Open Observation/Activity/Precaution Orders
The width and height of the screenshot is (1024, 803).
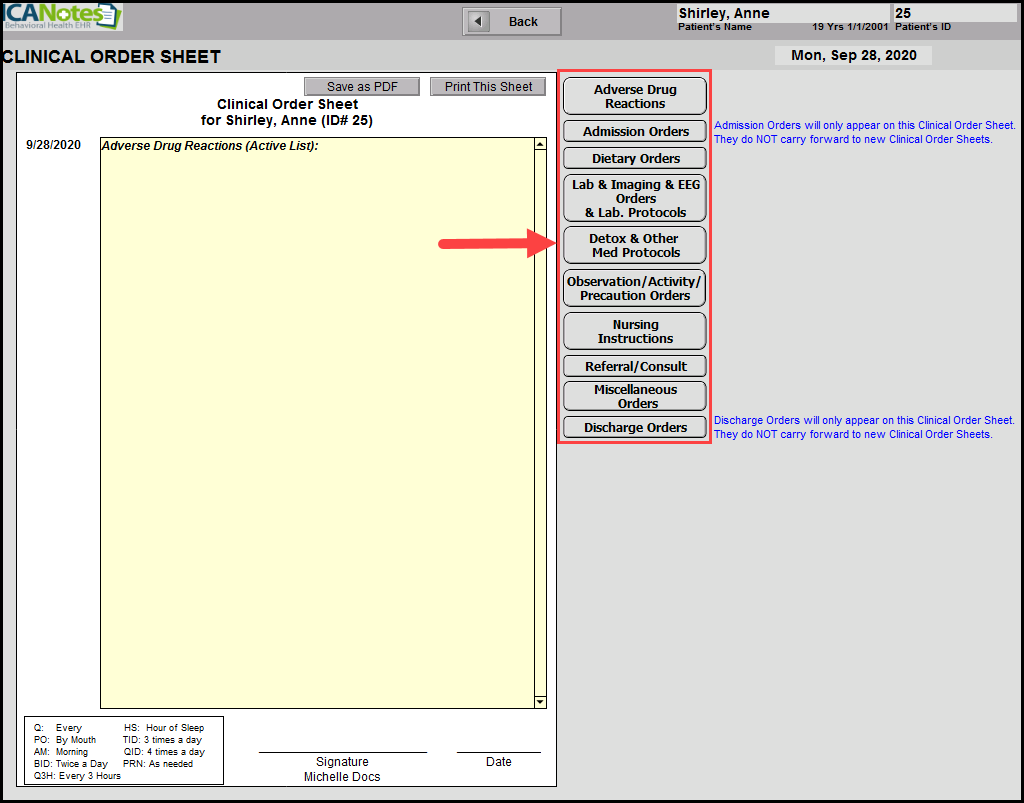[635, 288]
